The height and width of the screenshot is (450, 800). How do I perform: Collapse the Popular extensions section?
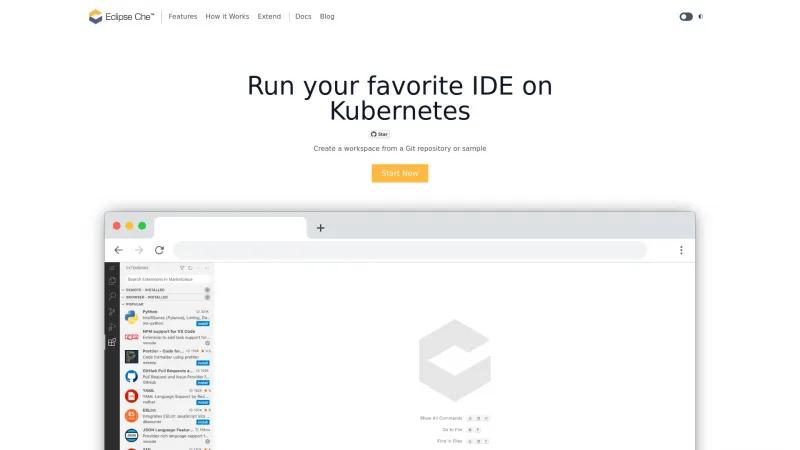click(x=167, y=304)
